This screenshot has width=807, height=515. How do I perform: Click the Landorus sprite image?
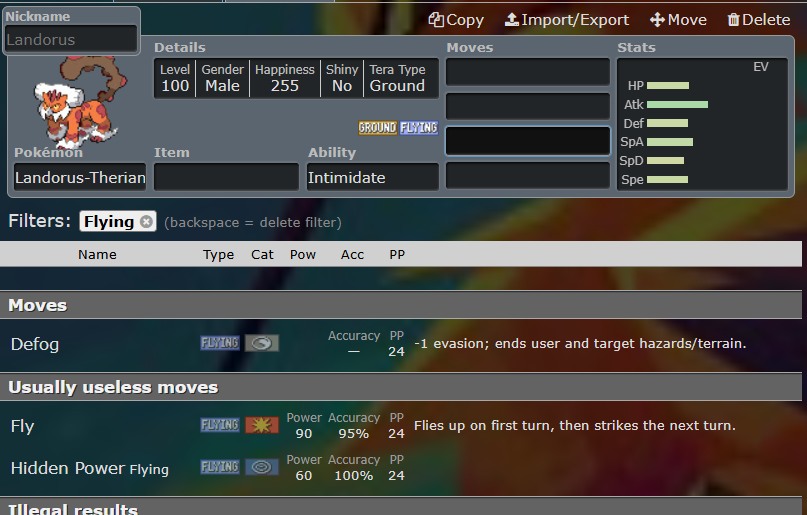[80, 101]
